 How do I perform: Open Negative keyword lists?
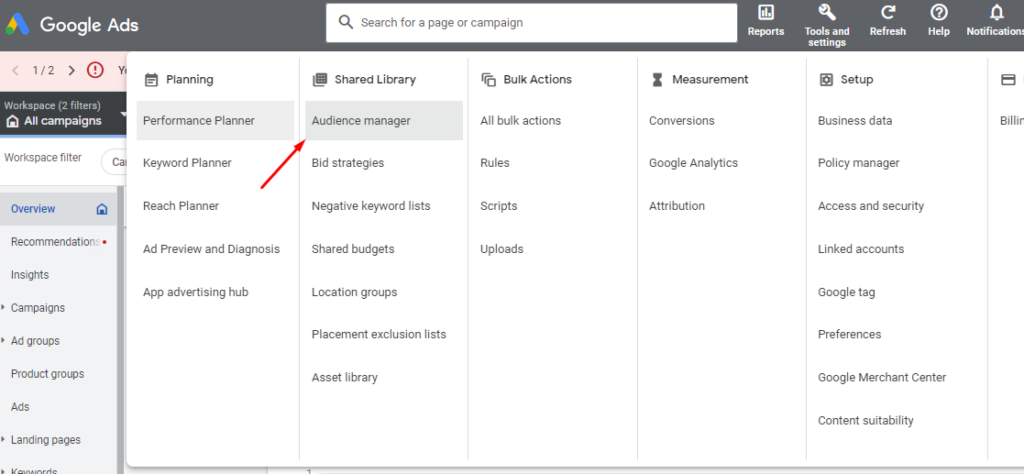(x=371, y=206)
